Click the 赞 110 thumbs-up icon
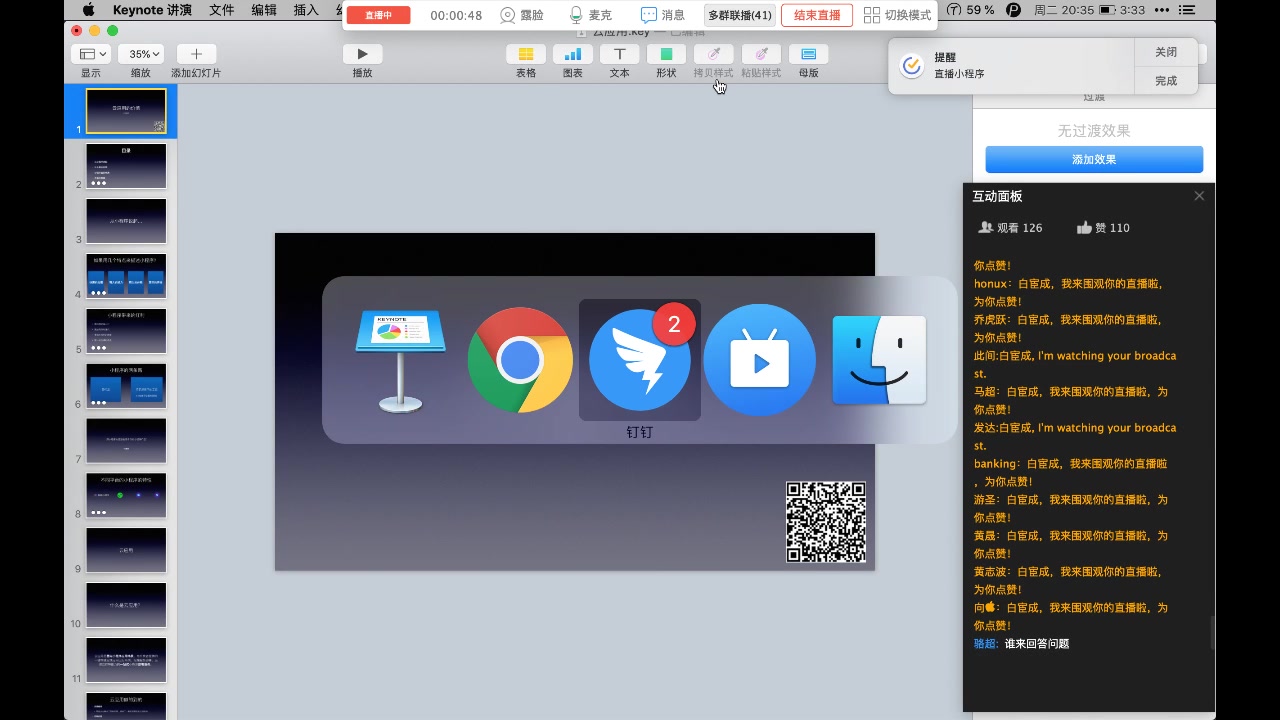1280x720 pixels. coord(1084,228)
